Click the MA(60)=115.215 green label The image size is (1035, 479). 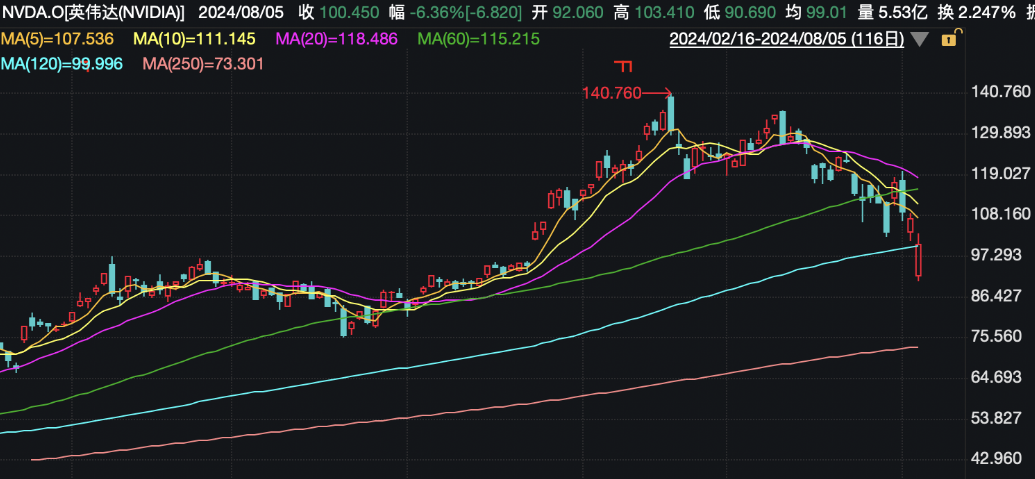coord(478,40)
